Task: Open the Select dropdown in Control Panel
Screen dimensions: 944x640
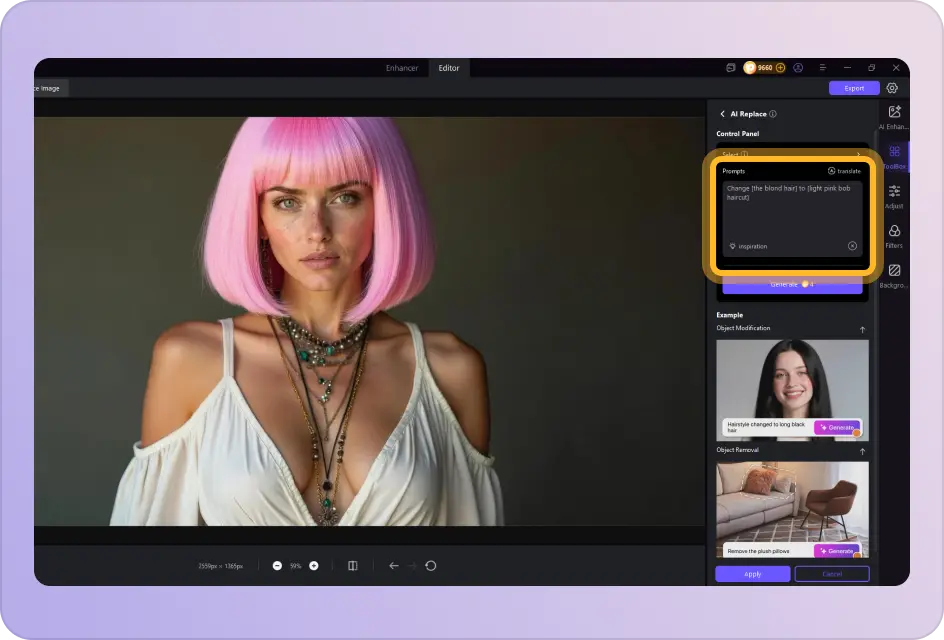Action: (792, 155)
